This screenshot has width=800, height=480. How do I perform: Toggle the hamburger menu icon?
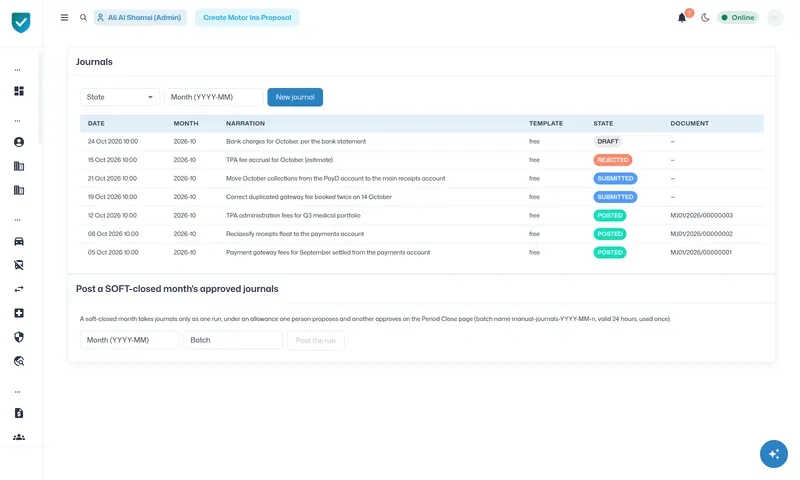click(x=64, y=17)
